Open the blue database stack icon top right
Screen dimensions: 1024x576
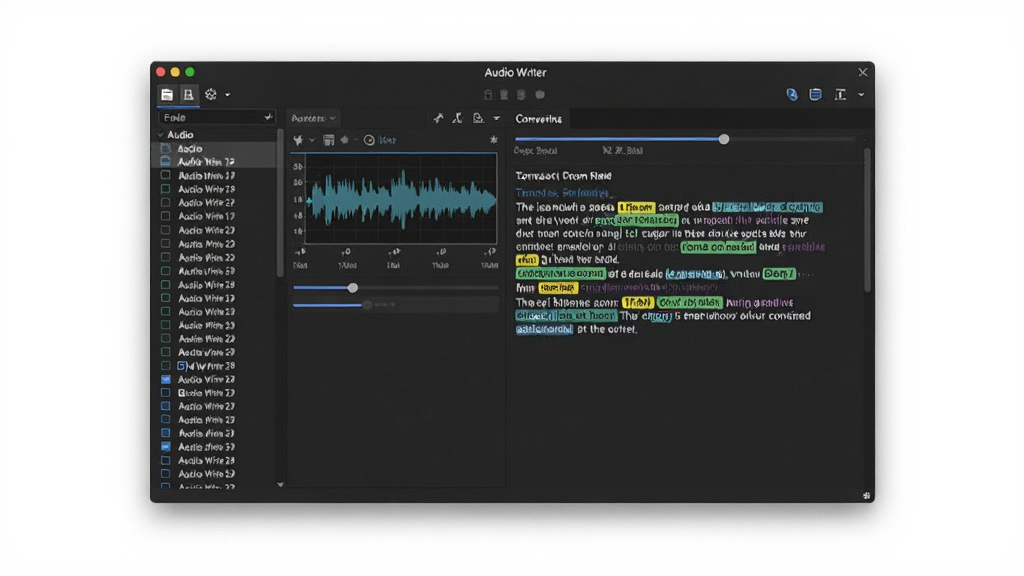tap(816, 95)
